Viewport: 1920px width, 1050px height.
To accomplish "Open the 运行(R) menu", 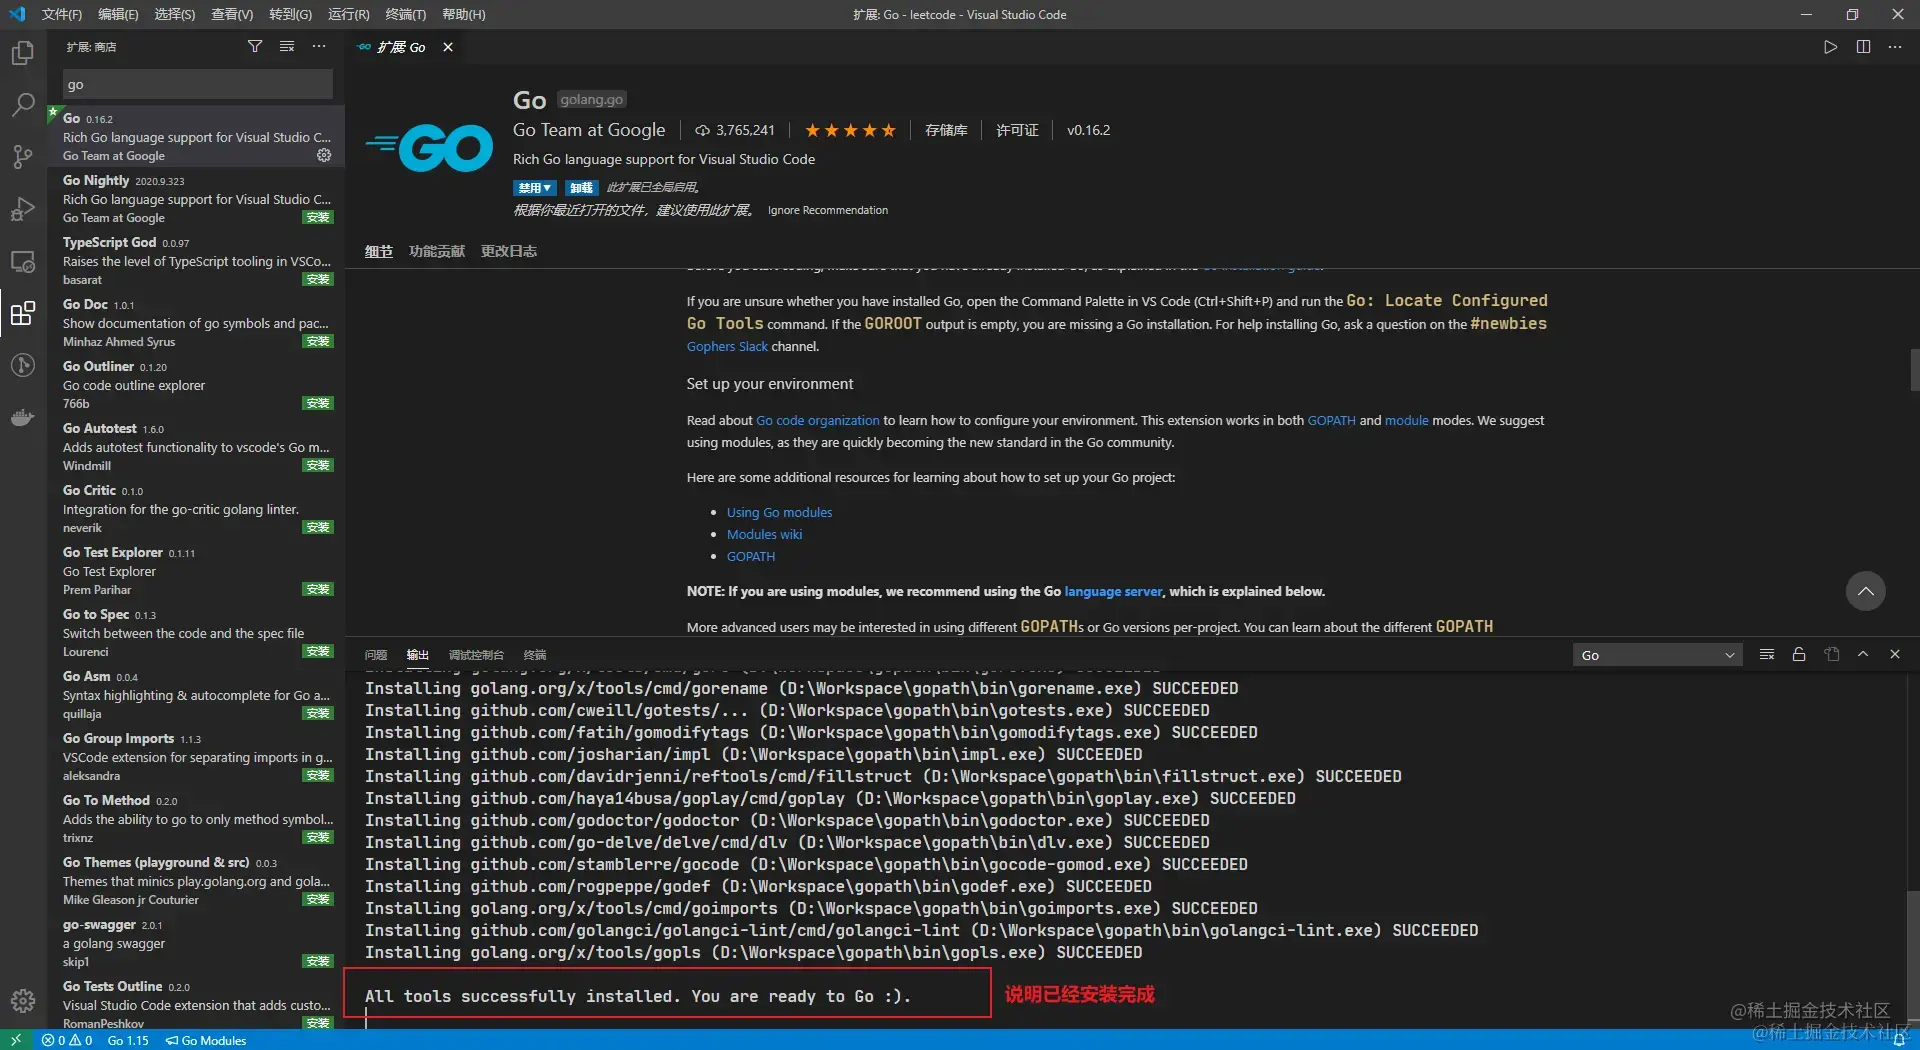I will pos(348,14).
